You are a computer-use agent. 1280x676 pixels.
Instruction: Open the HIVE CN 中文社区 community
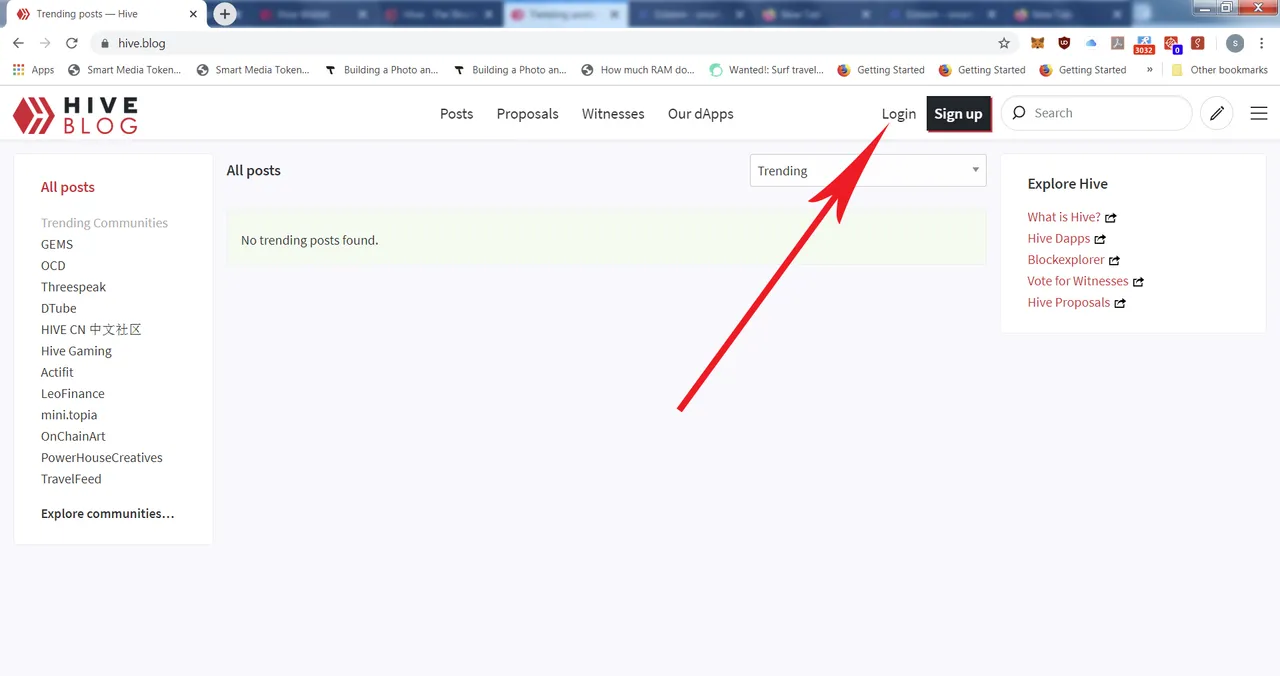pyautogui.click(x=91, y=329)
